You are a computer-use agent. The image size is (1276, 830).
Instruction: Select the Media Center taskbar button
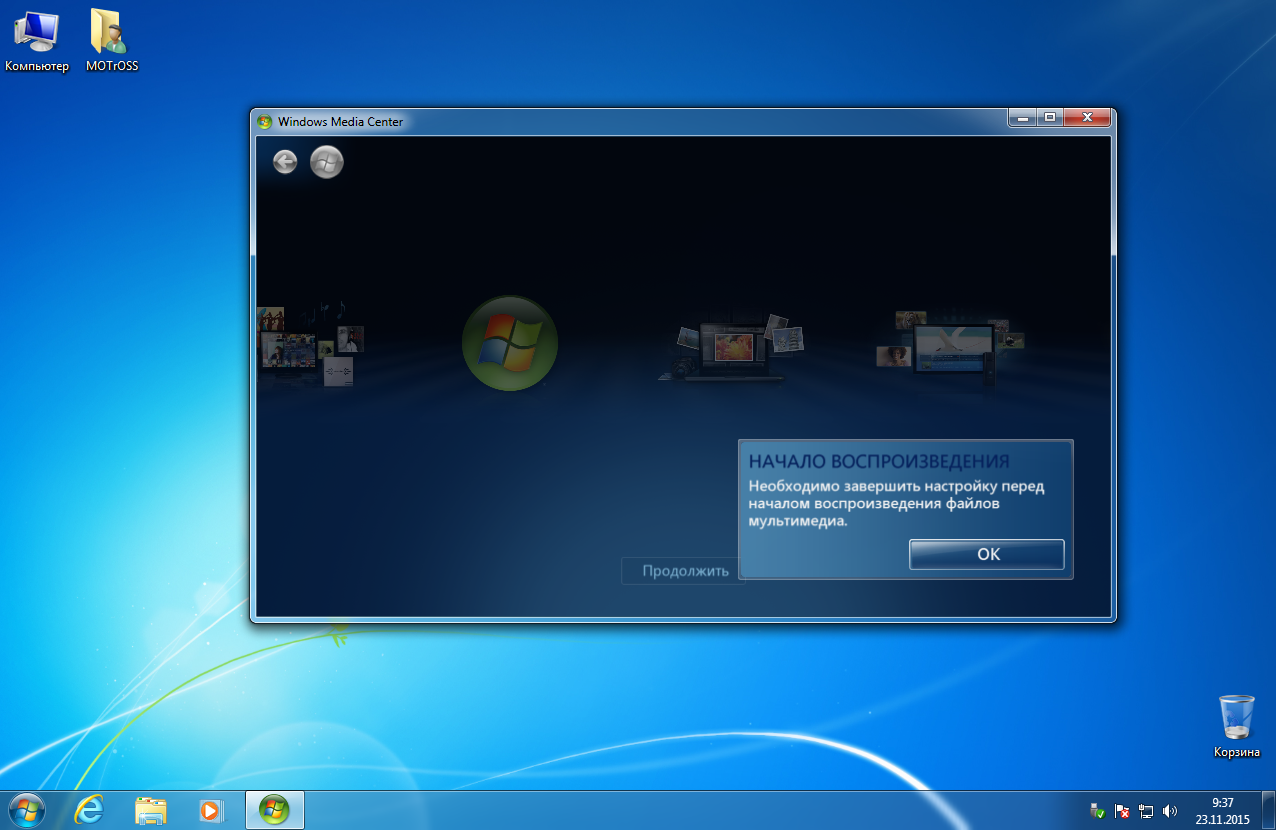[274, 809]
